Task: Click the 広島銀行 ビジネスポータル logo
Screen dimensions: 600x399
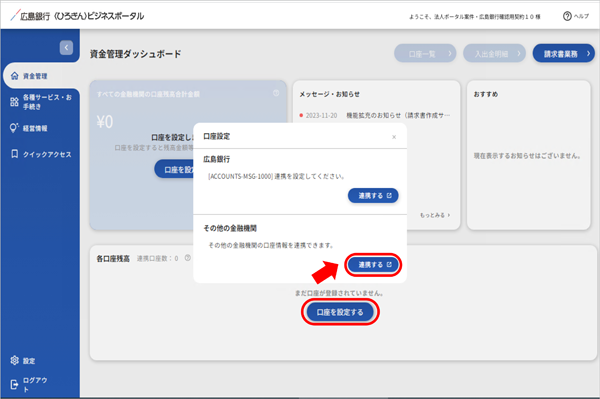Action: 77,16
